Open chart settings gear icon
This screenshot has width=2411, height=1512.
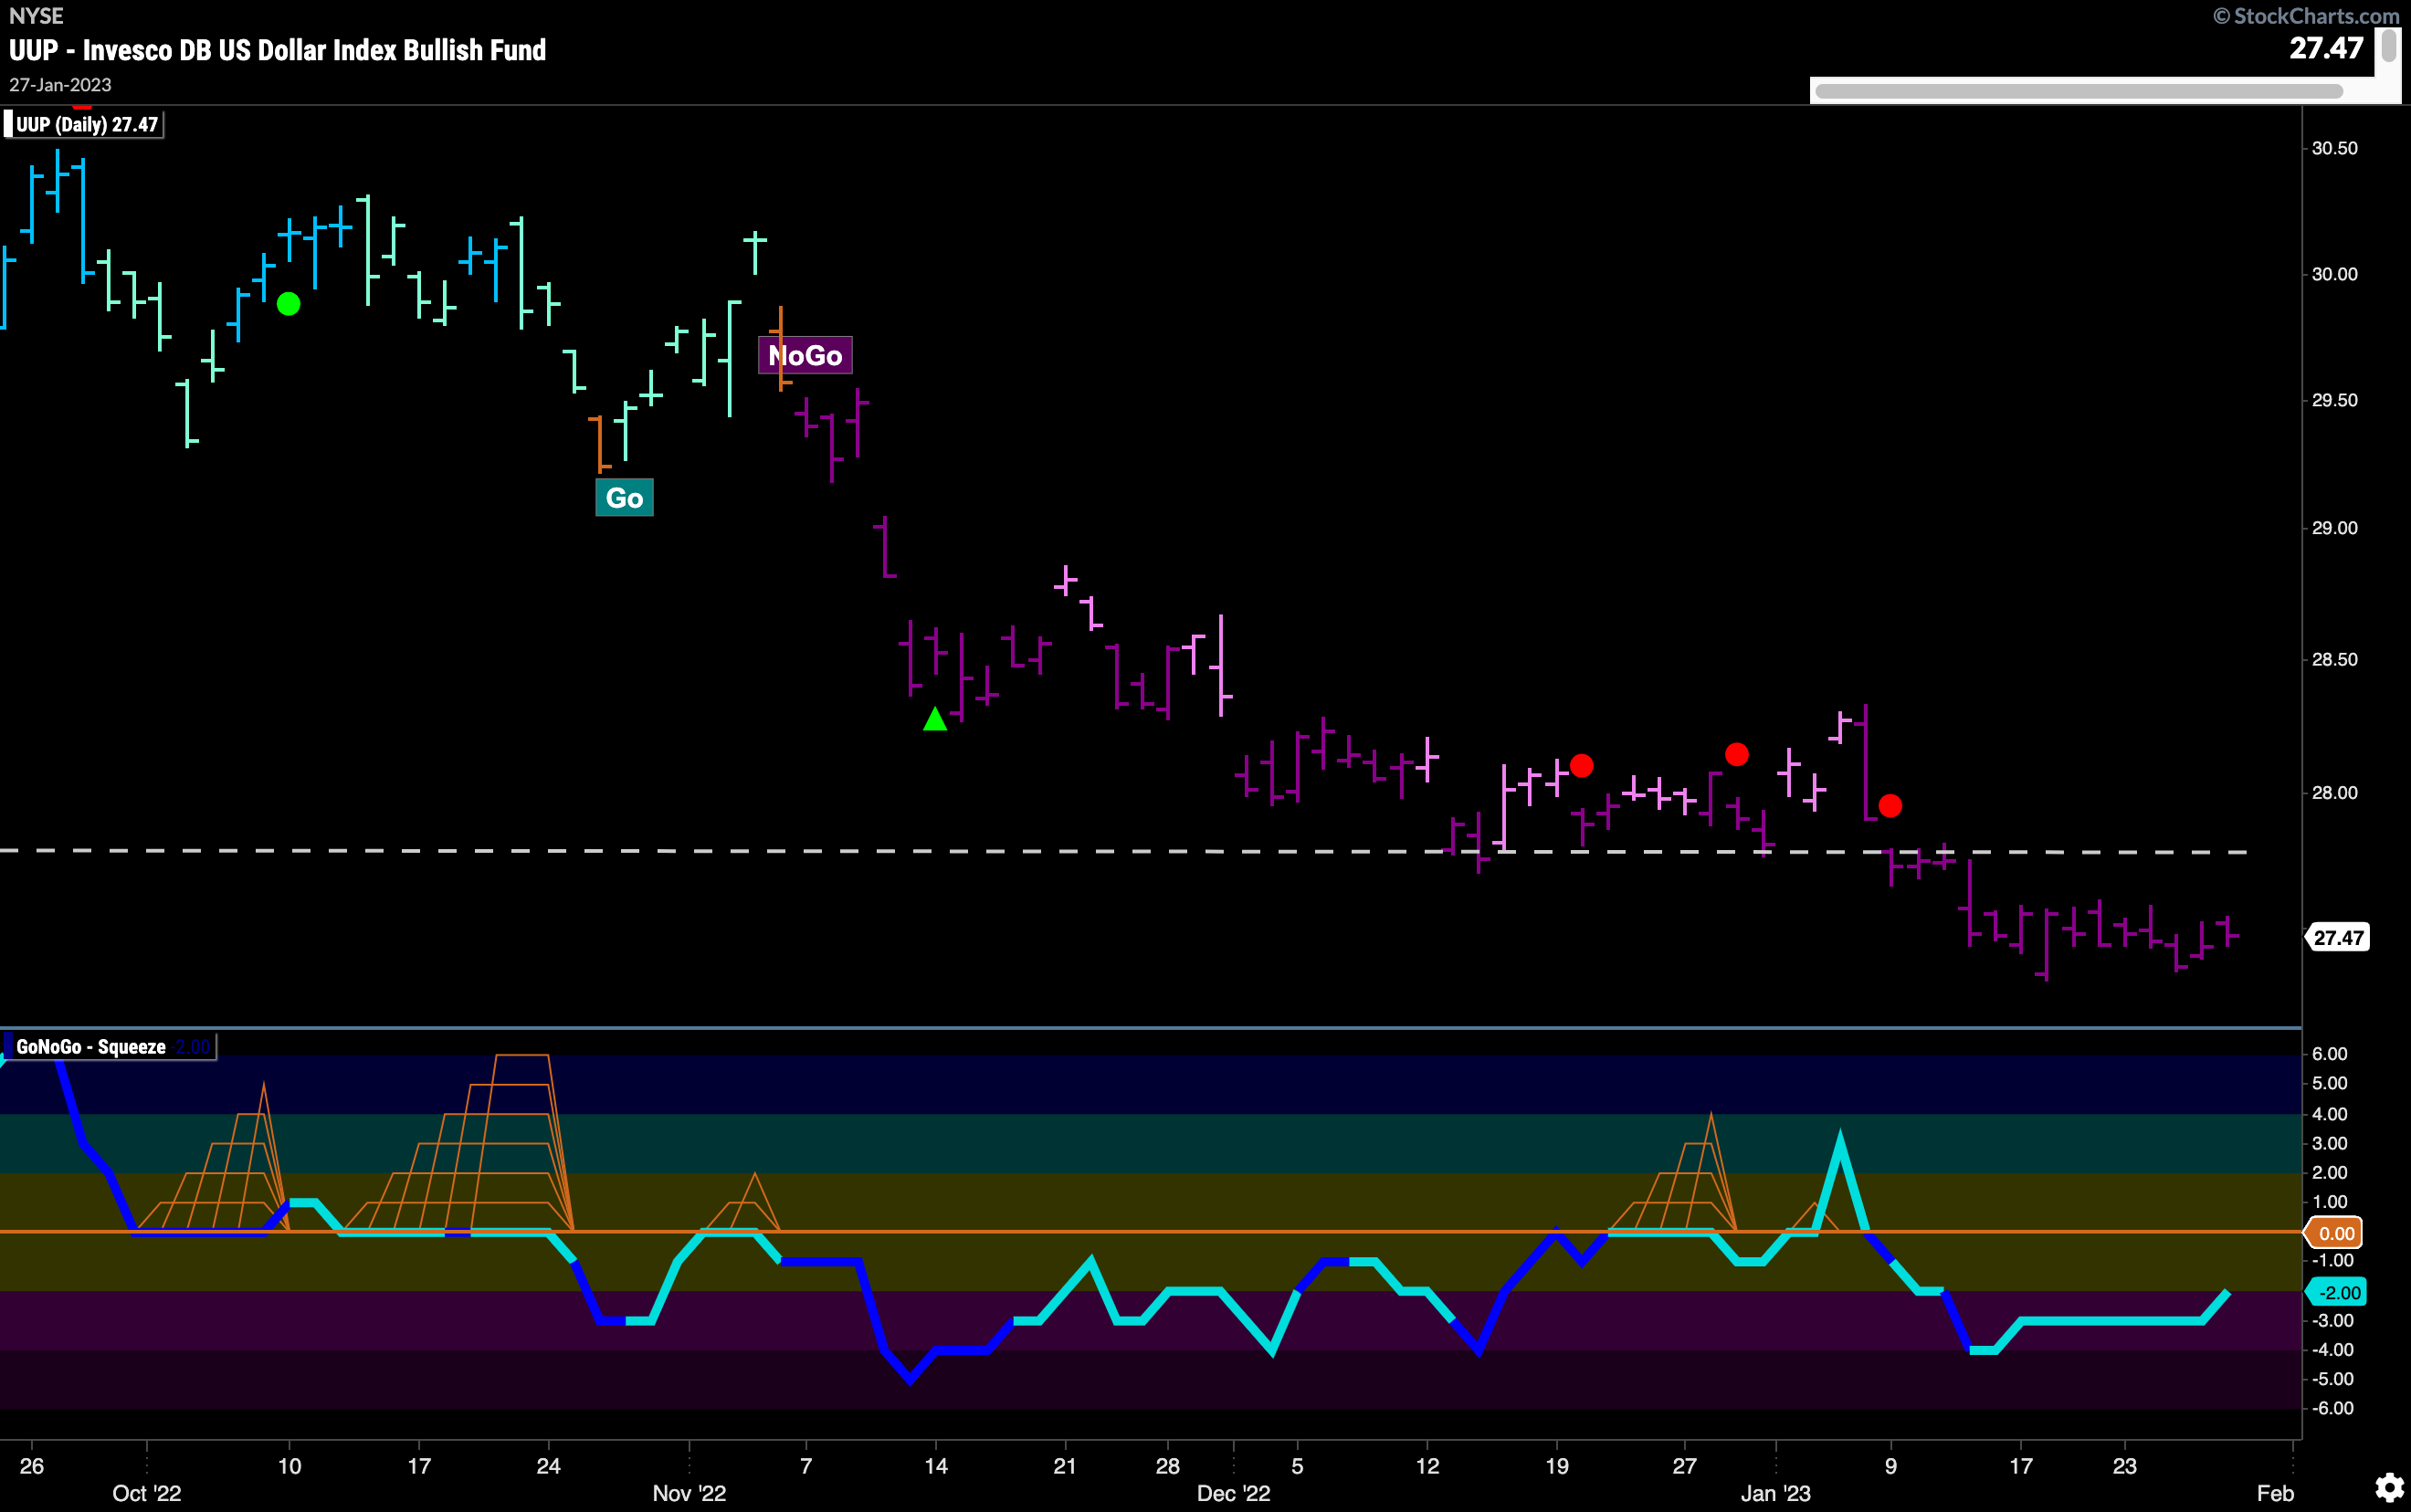(x=2389, y=1487)
